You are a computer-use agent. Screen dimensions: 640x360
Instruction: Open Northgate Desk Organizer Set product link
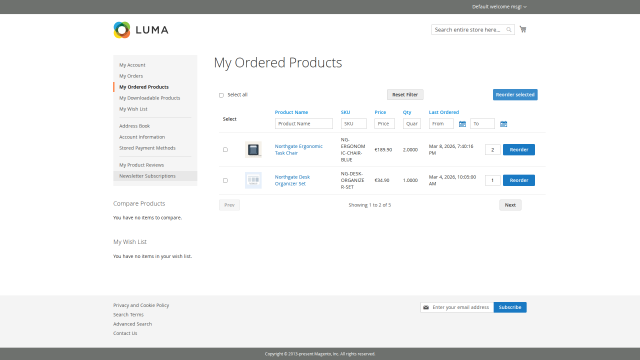click(x=292, y=180)
